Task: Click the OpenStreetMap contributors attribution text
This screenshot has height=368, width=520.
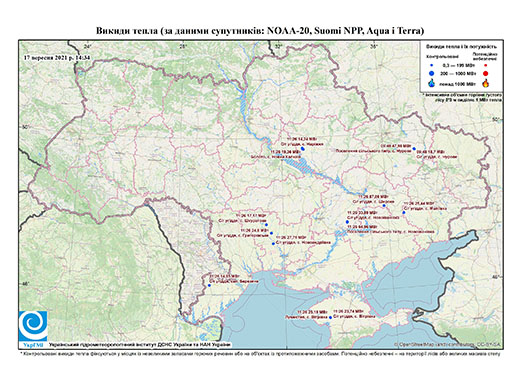Action: point(448,344)
